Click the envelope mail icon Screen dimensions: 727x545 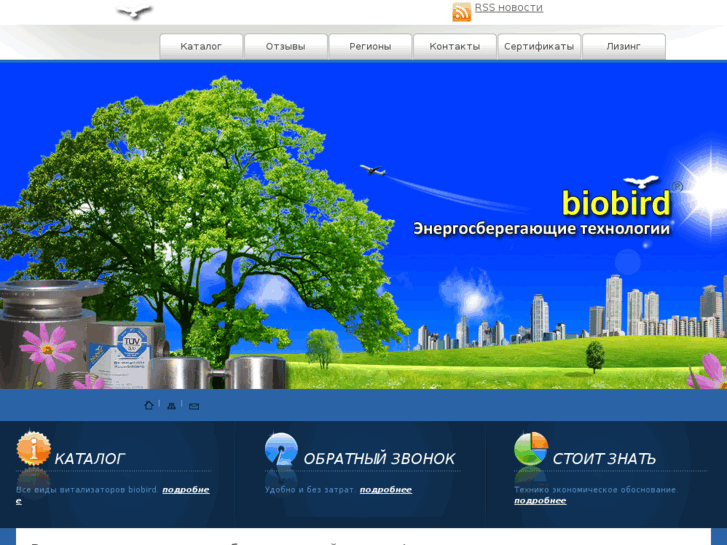pyautogui.click(x=194, y=406)
